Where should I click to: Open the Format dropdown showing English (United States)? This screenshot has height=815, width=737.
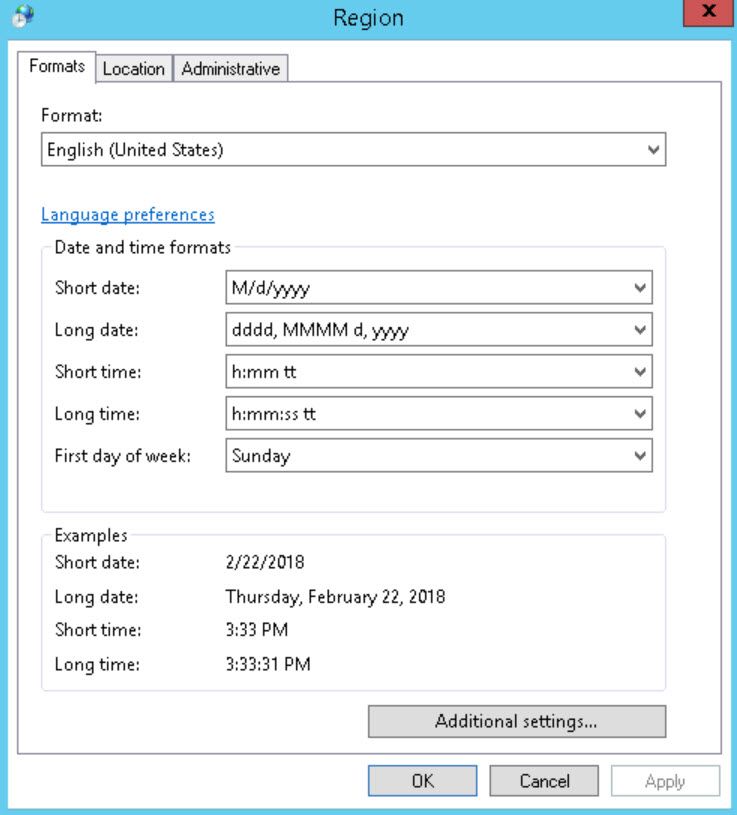pyautogui.click(x=353, y=150)
